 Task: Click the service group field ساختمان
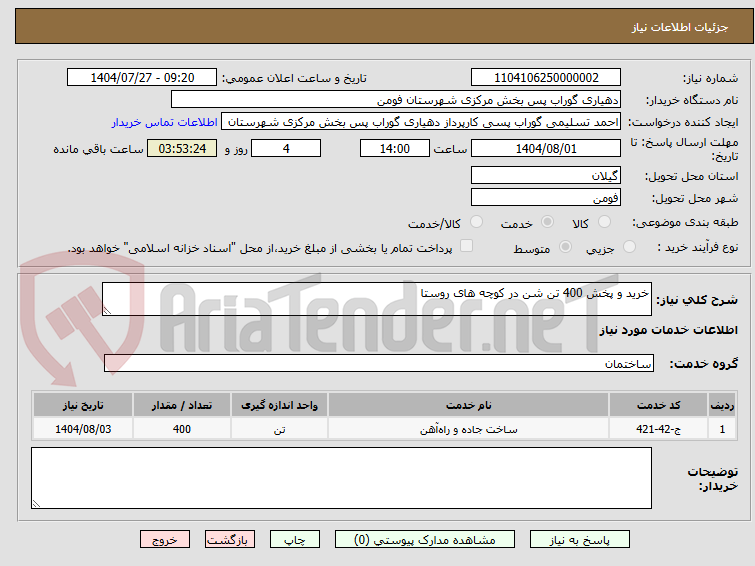pyautogui.click(x=379, y=363)
